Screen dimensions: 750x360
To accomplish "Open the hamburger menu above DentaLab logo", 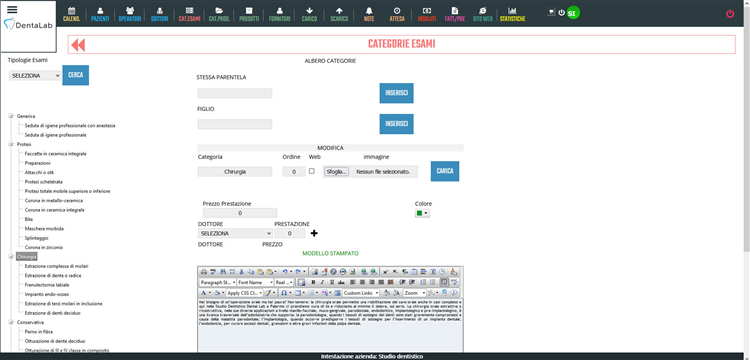I will pos(12,10).
